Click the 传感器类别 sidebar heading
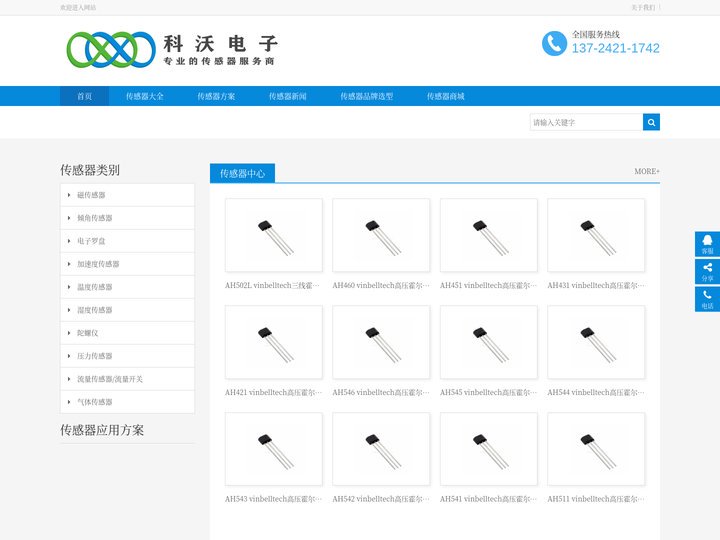Screen dimensions: 720x540 coord(90,170)
